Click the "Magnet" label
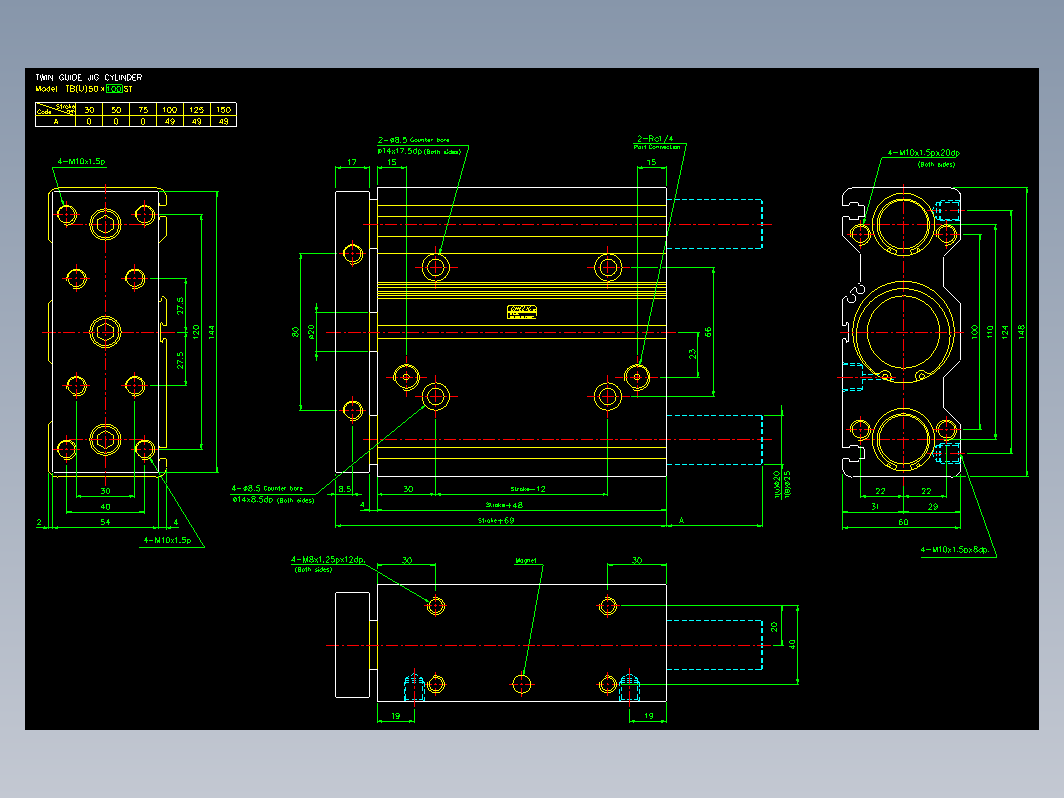Screen dimensions: 1064x798 coord(526,560)
